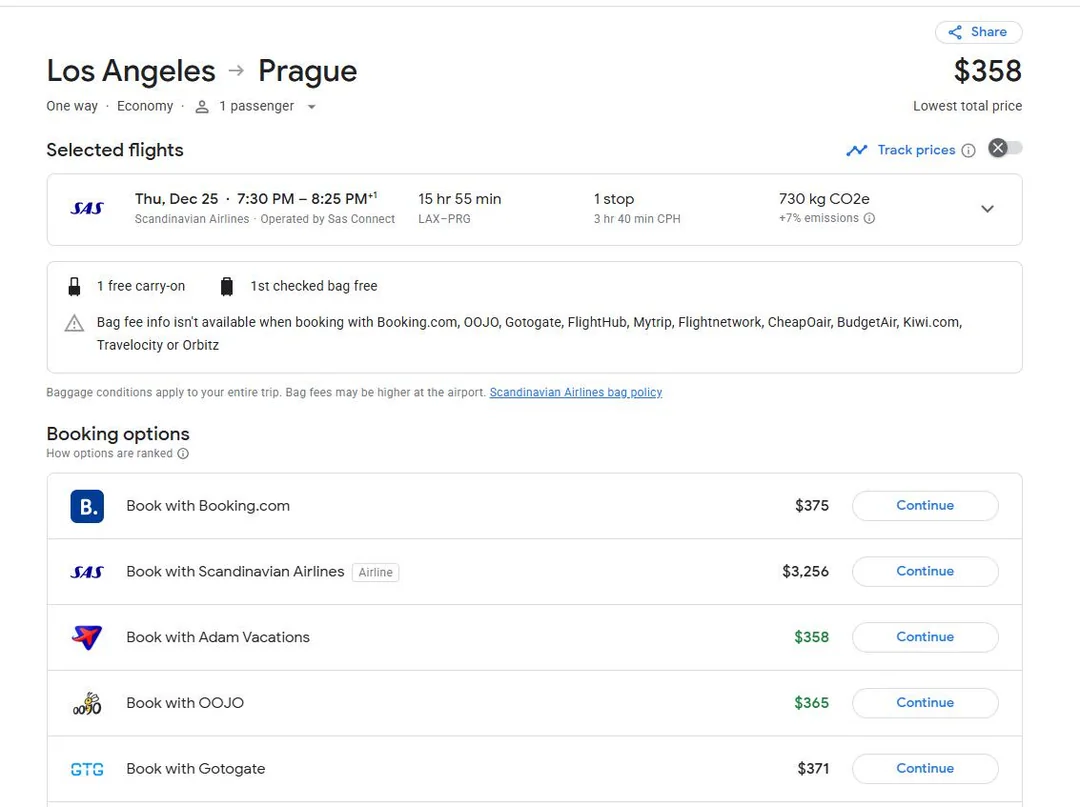Toggle the Track prices switch
This screenshot has width=1080, height=807.
pyautogui.click(x=1005, y=149)
